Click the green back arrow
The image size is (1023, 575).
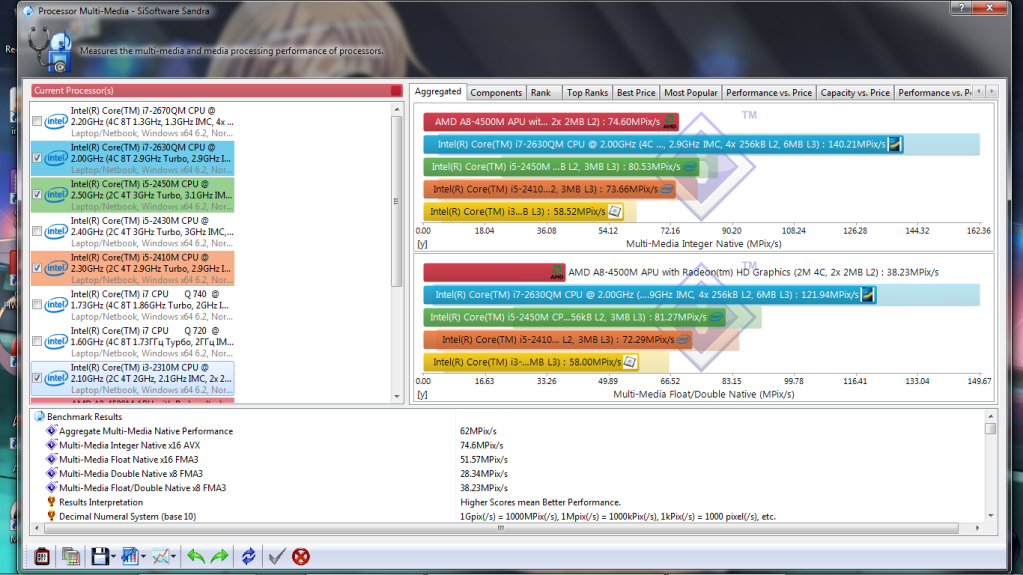click(x=195, y=557)
